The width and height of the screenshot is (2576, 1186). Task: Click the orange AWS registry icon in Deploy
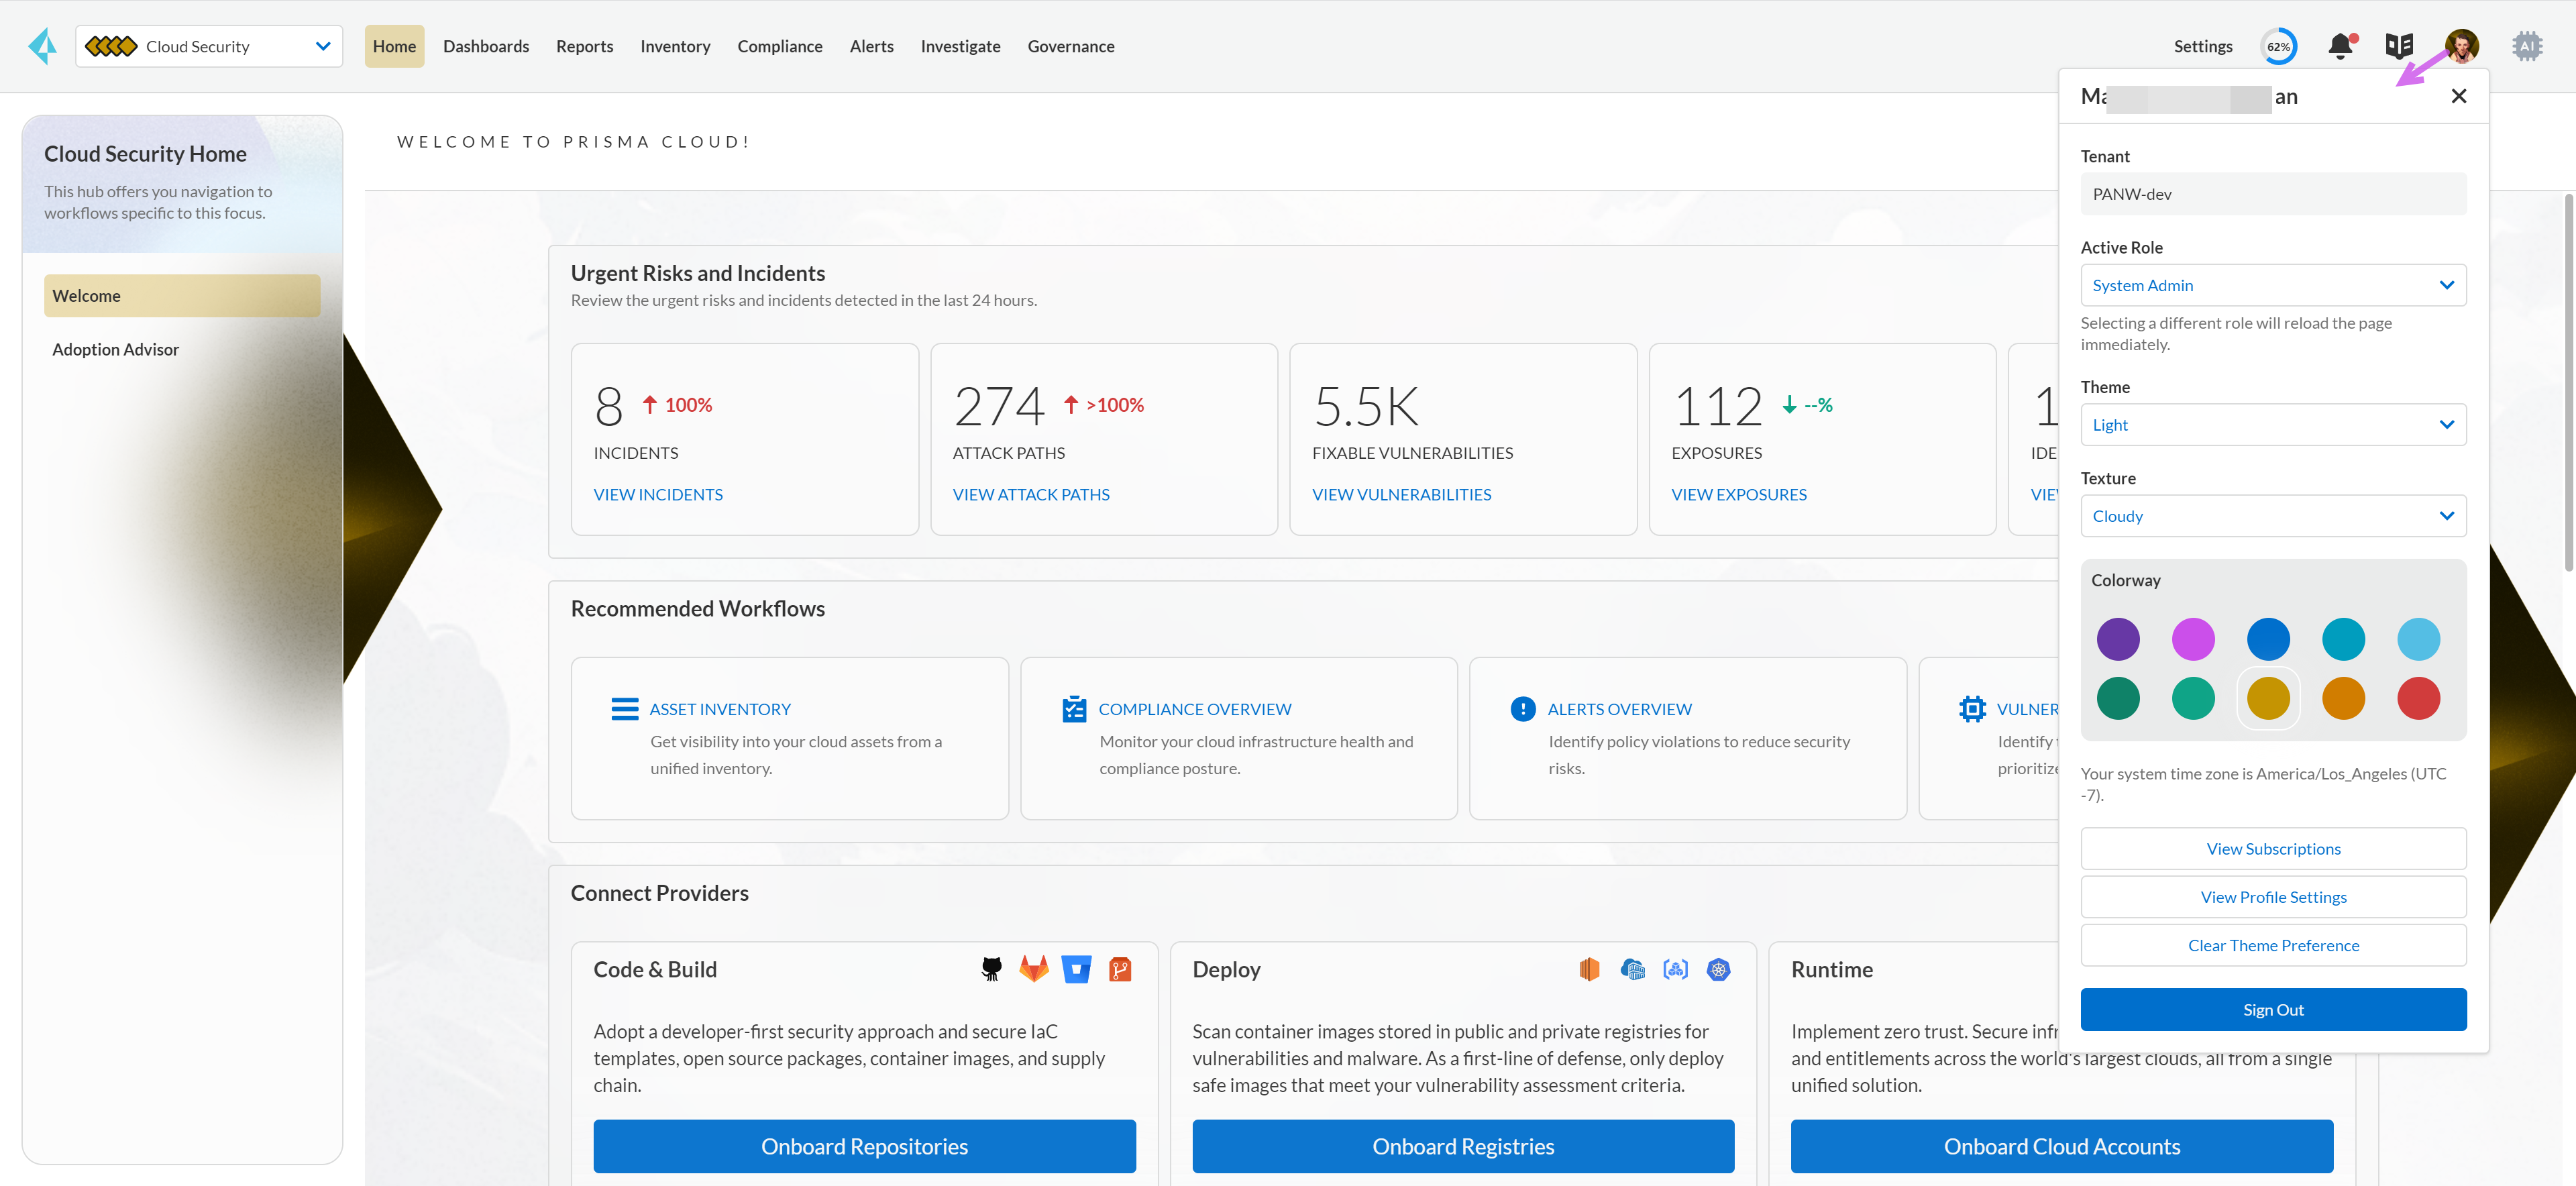pyautogui.click(x=1589, y=969)
